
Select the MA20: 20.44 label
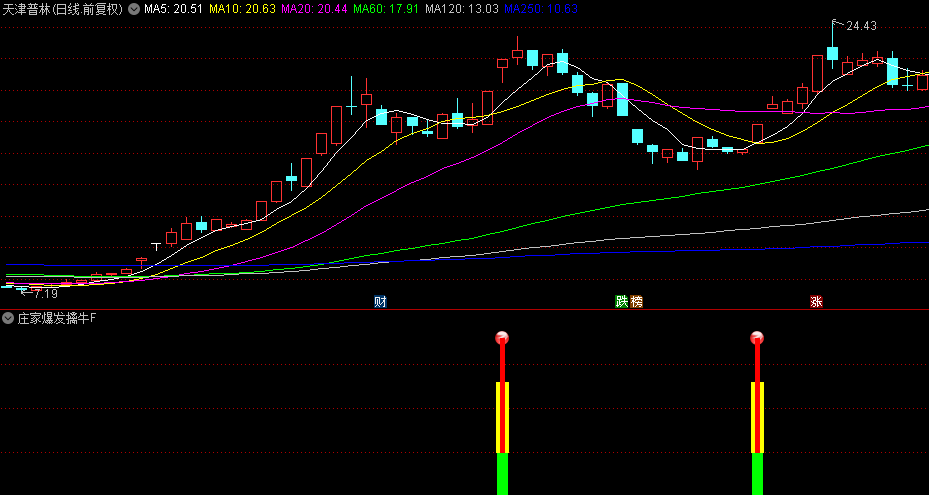[314, 9]
